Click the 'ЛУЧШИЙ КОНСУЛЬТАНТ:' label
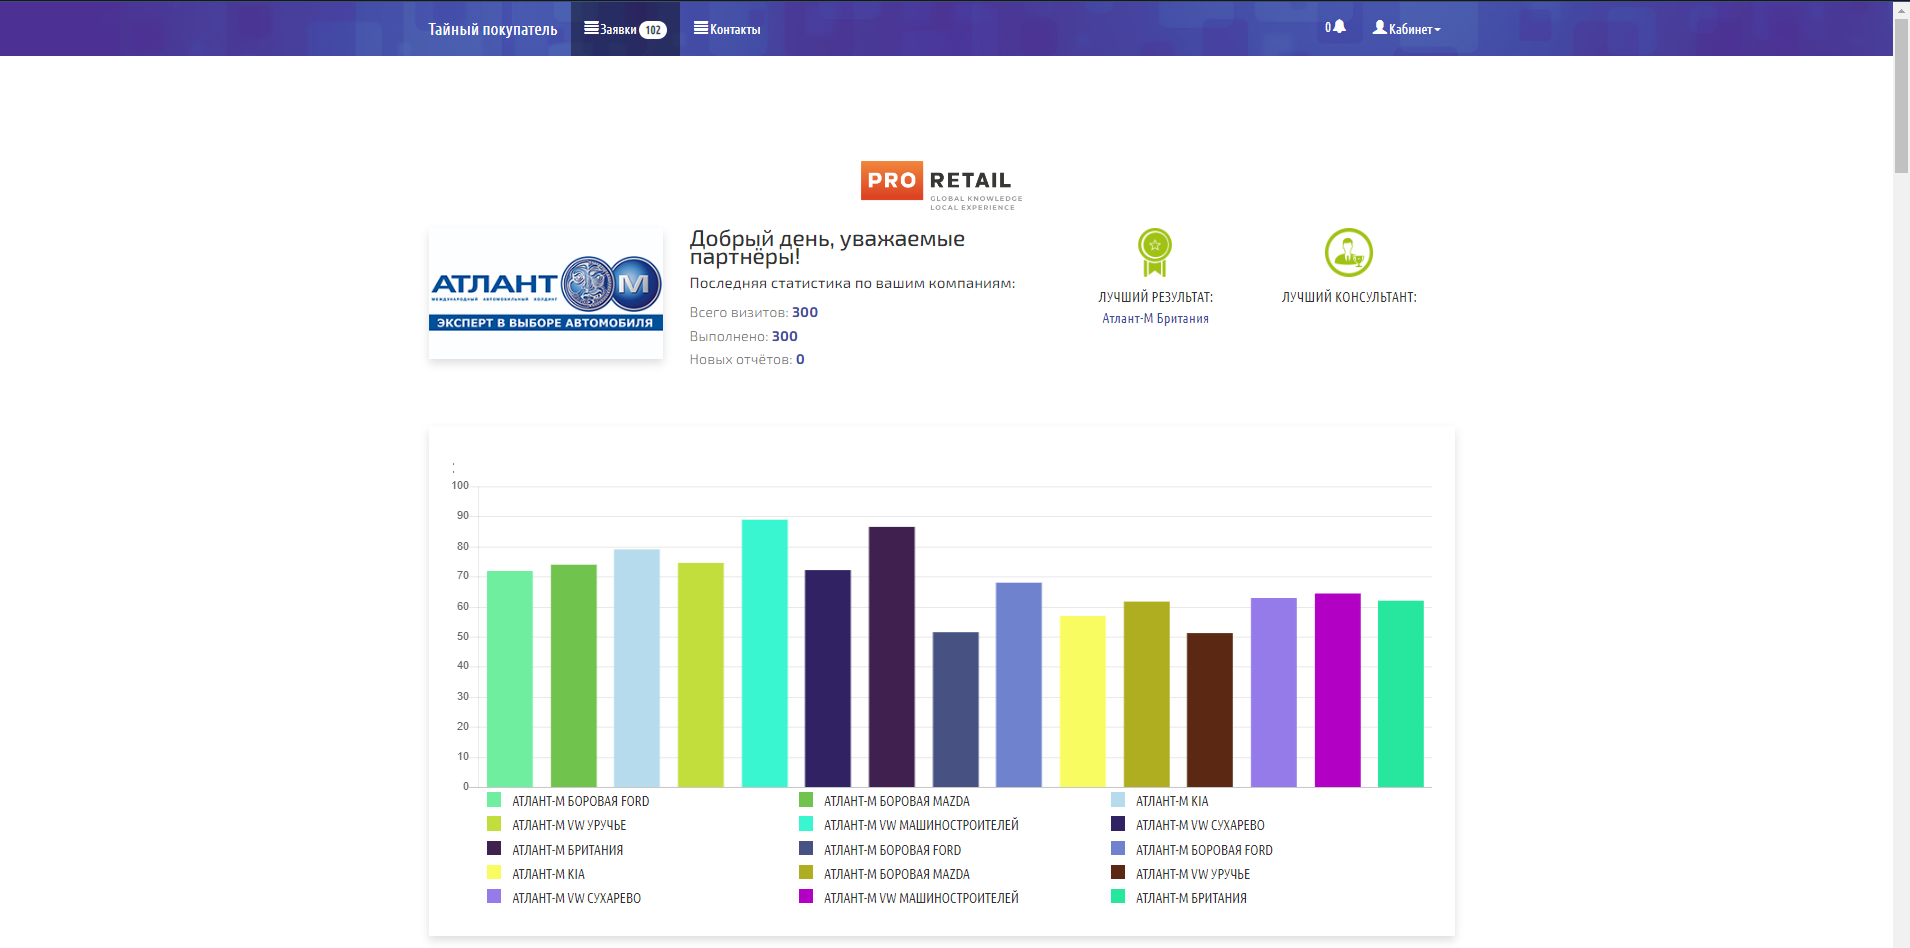The height and width of the screenshot is (948, 1910). (x=1349, y=297)
